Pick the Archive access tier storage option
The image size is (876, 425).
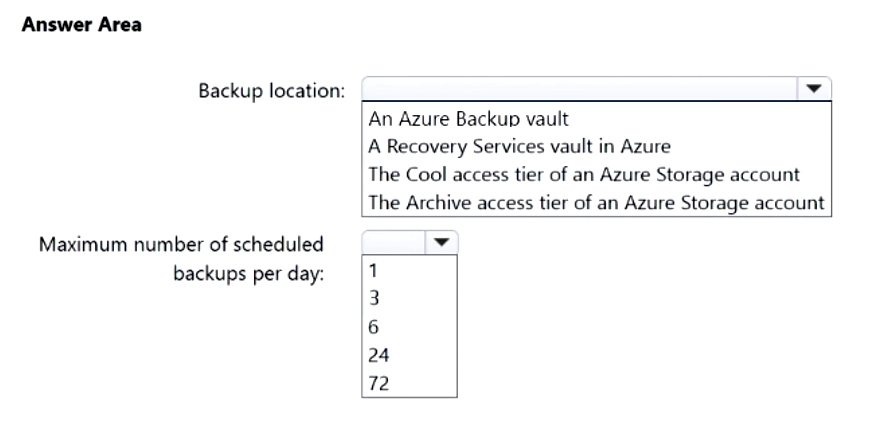click(x=596, y=202)
